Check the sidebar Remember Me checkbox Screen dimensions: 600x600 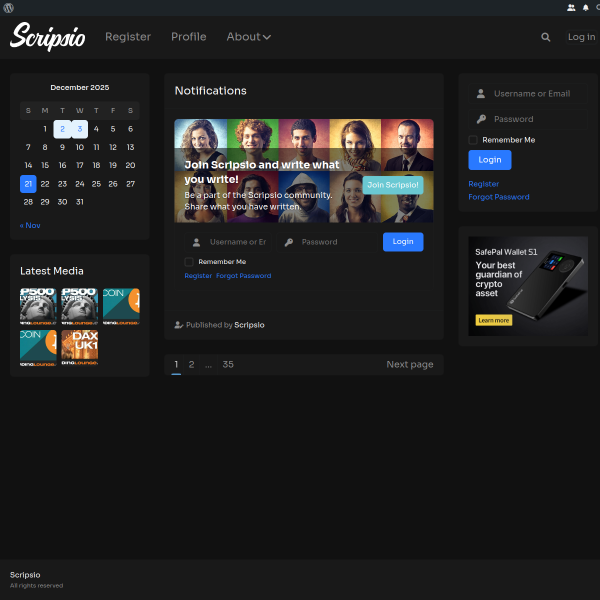point(473,140)
